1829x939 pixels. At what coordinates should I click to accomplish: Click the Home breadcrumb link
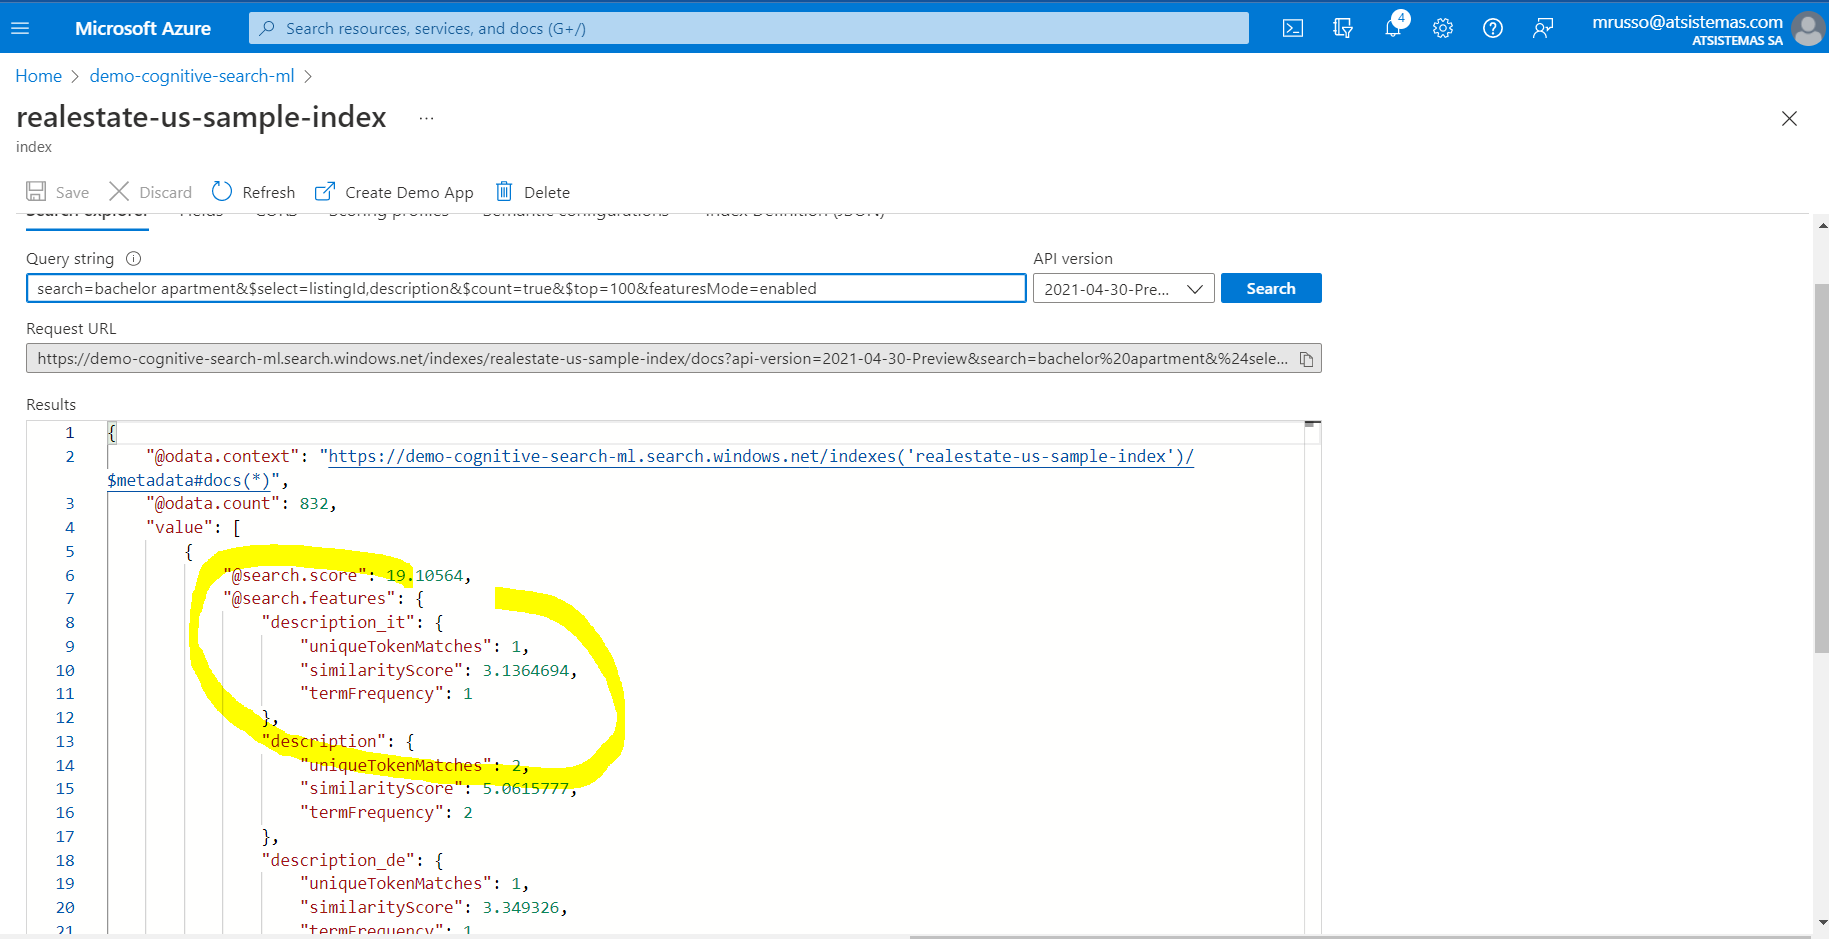pyautogui.click(x=38, y=76)
